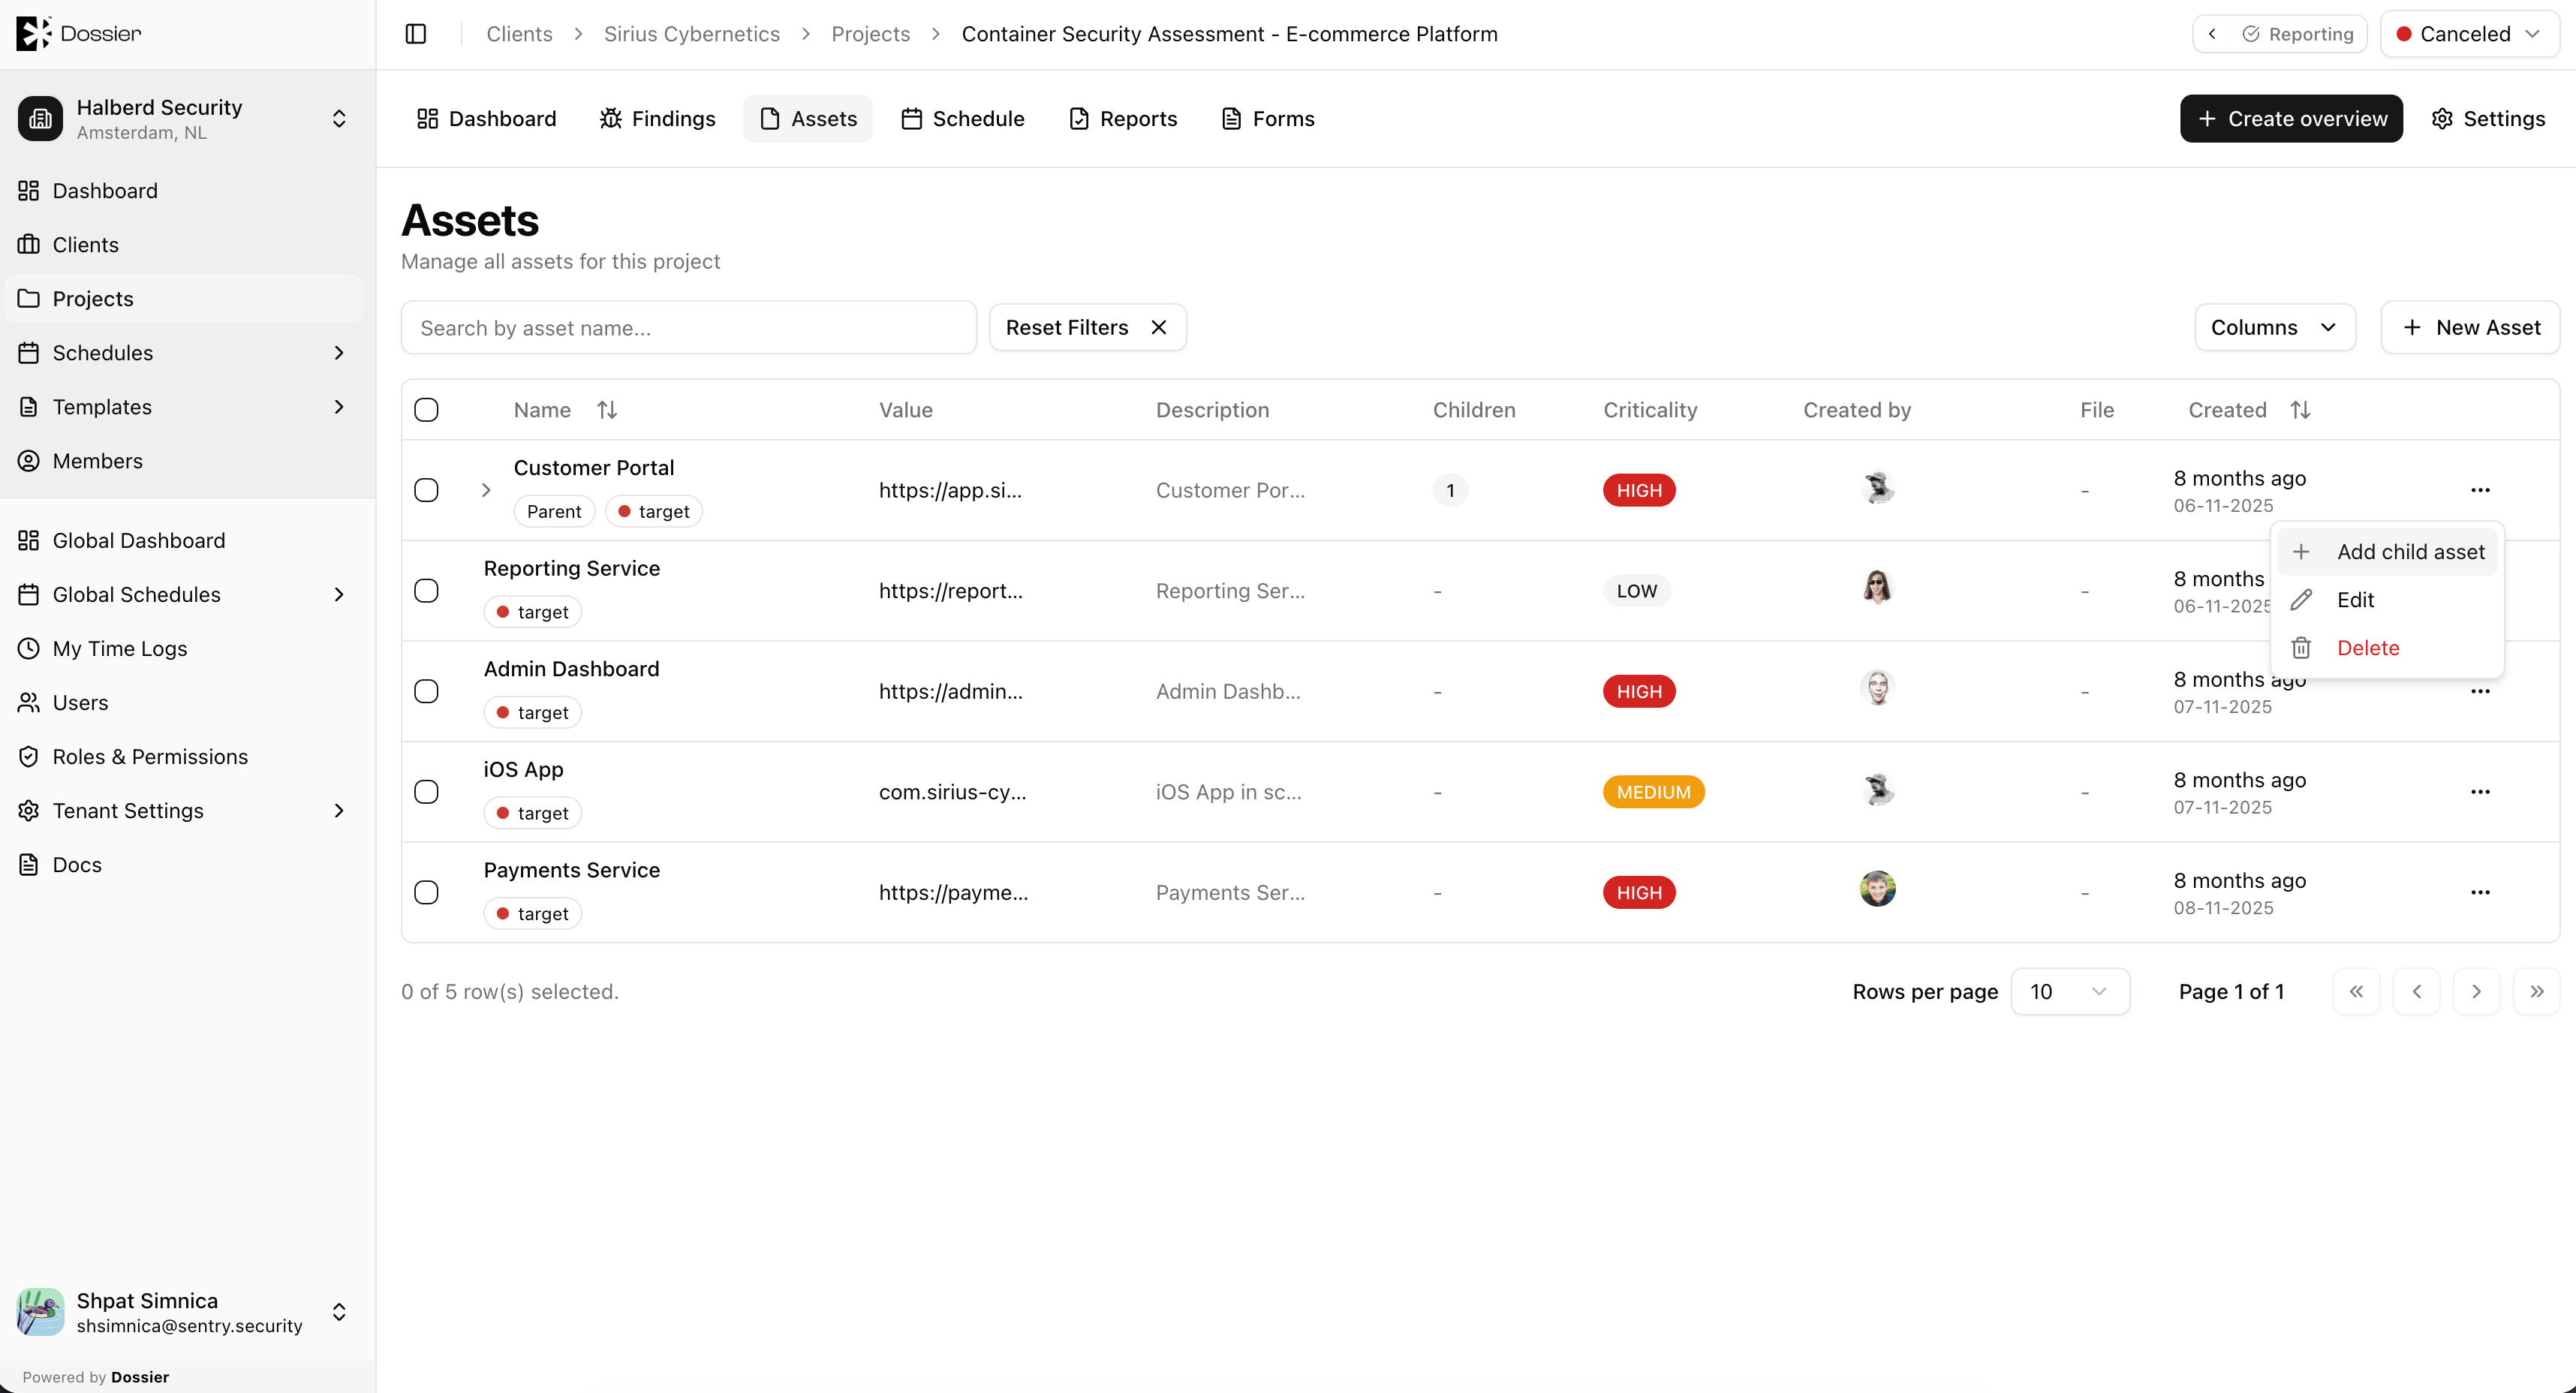The width and height of the screenshot is (2576, 1393).
Task: Change rows per page dropdown
Action: coord(2069,992)
